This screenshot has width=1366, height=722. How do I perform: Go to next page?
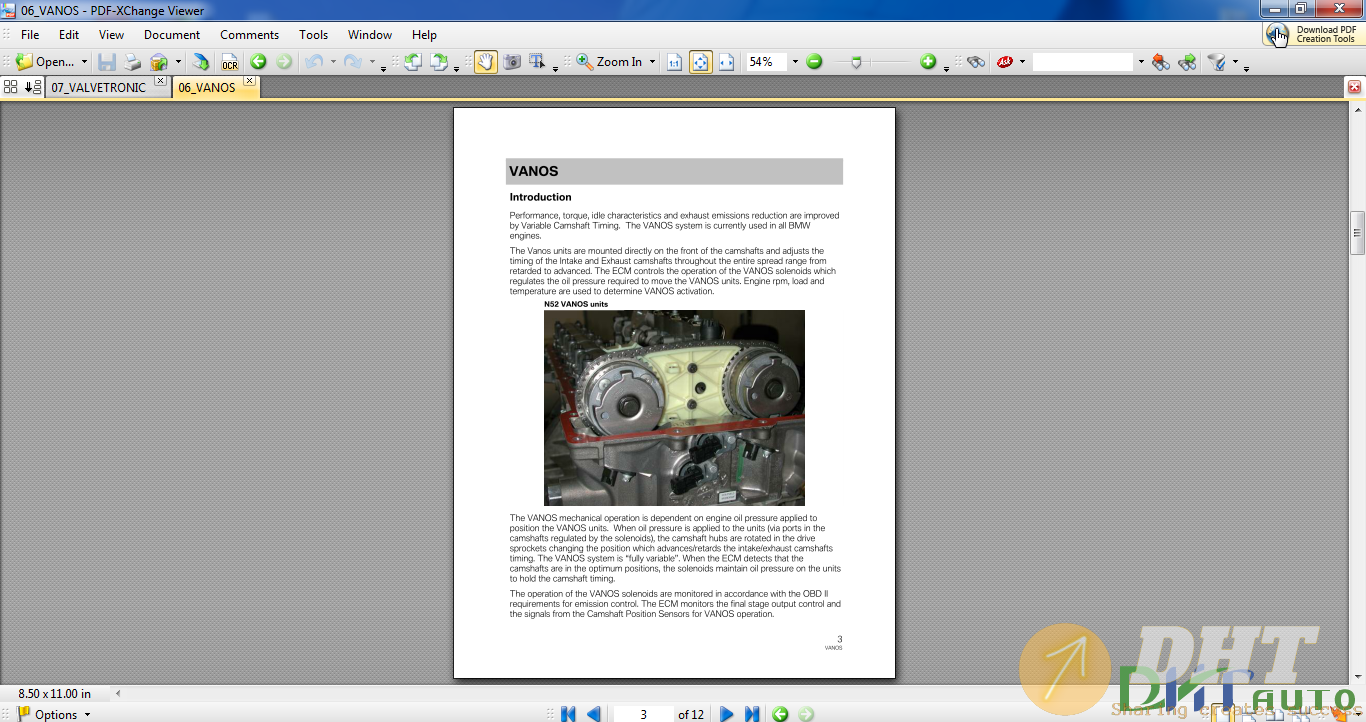[727, 714]
